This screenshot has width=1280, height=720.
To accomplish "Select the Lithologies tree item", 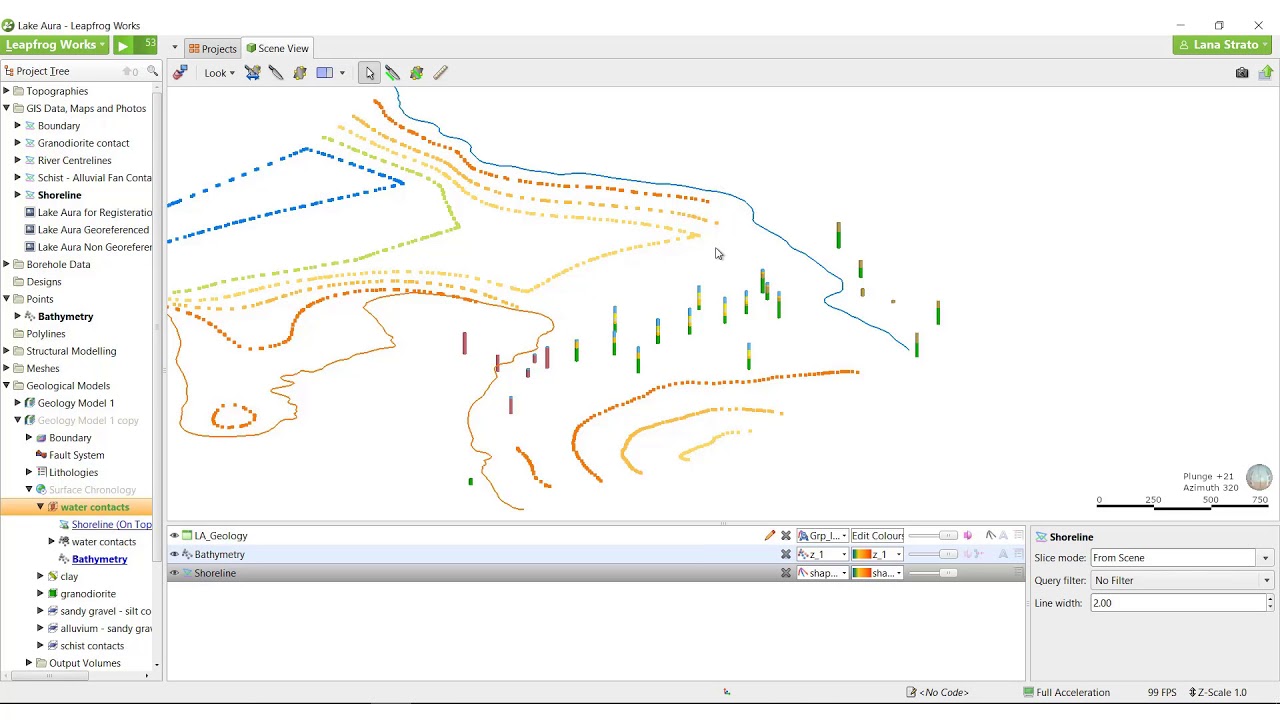I will [73, 472].
